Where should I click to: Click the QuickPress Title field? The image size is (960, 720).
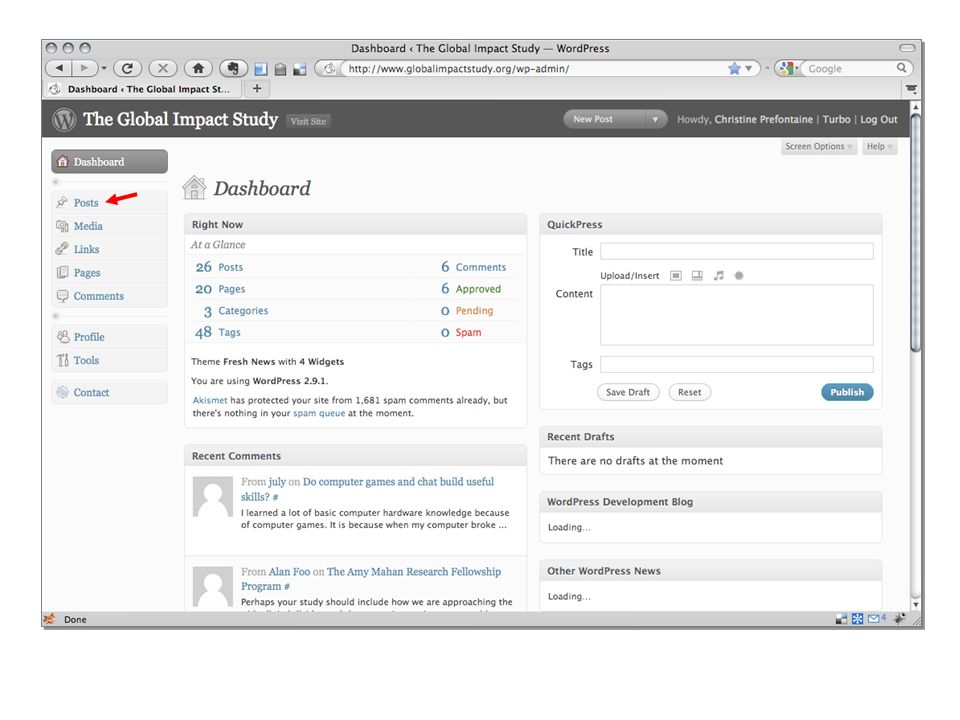pos(737,252)
